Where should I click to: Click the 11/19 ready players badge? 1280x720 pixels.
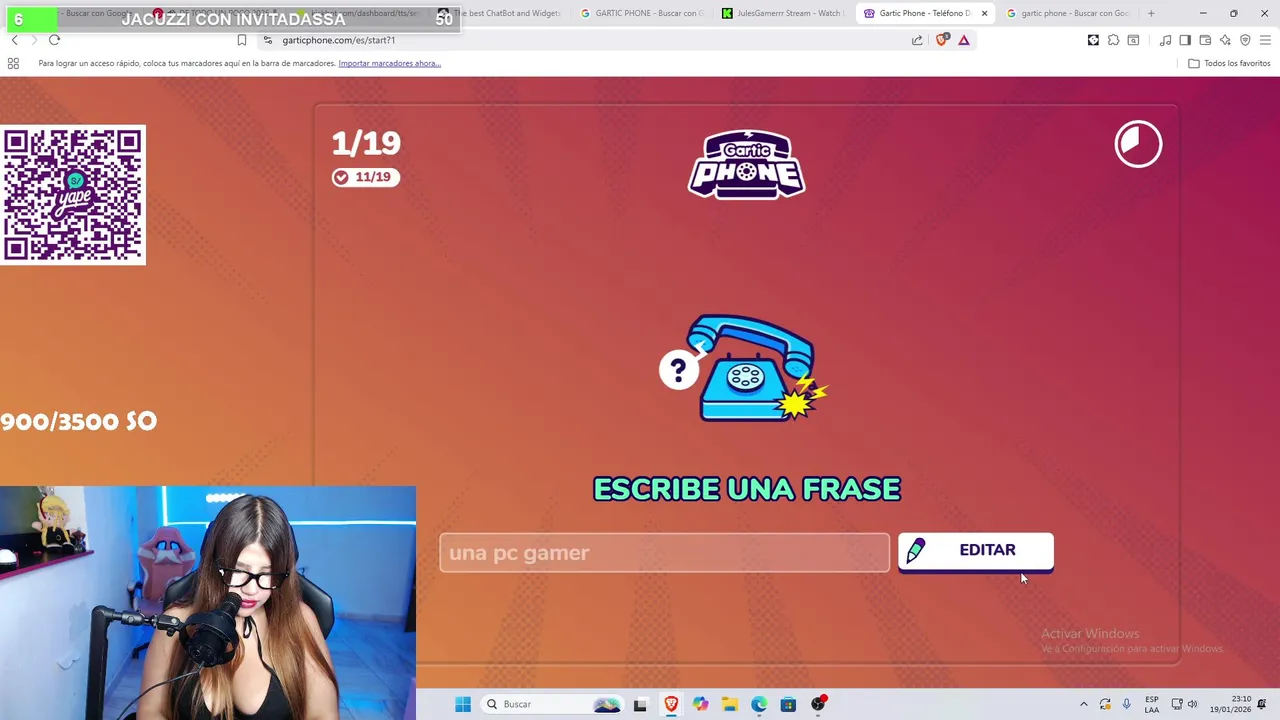366,177
